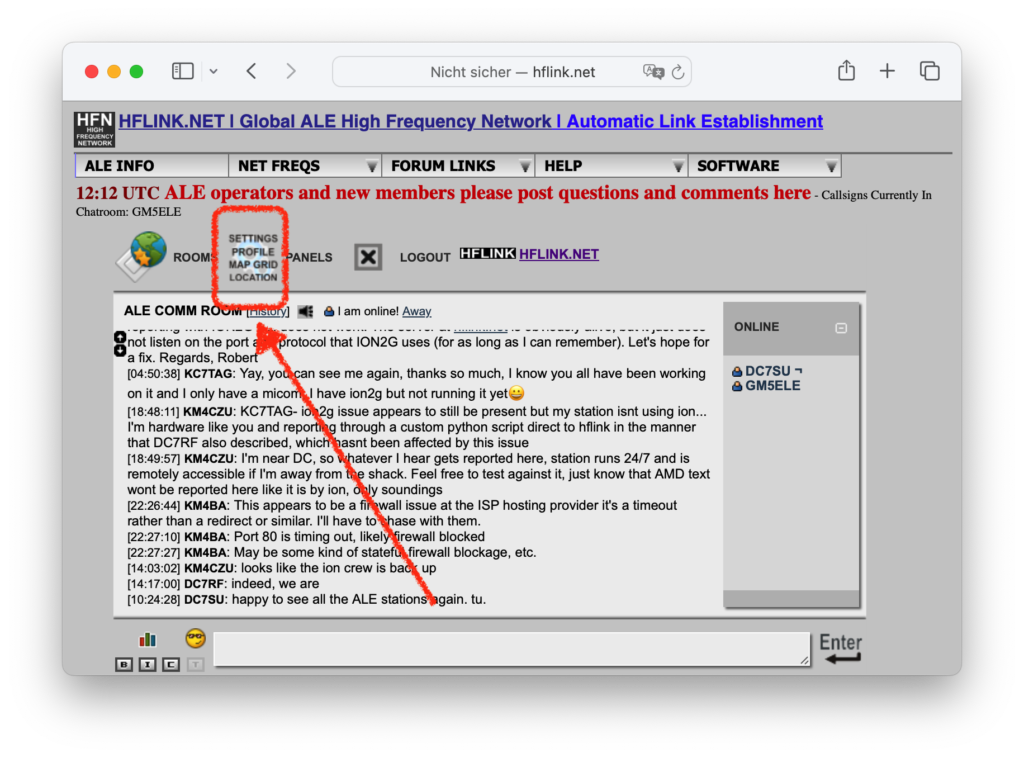Open the Safari share icon
The height and width of the screenshot is (758, 1024).
tap(846, 71)
